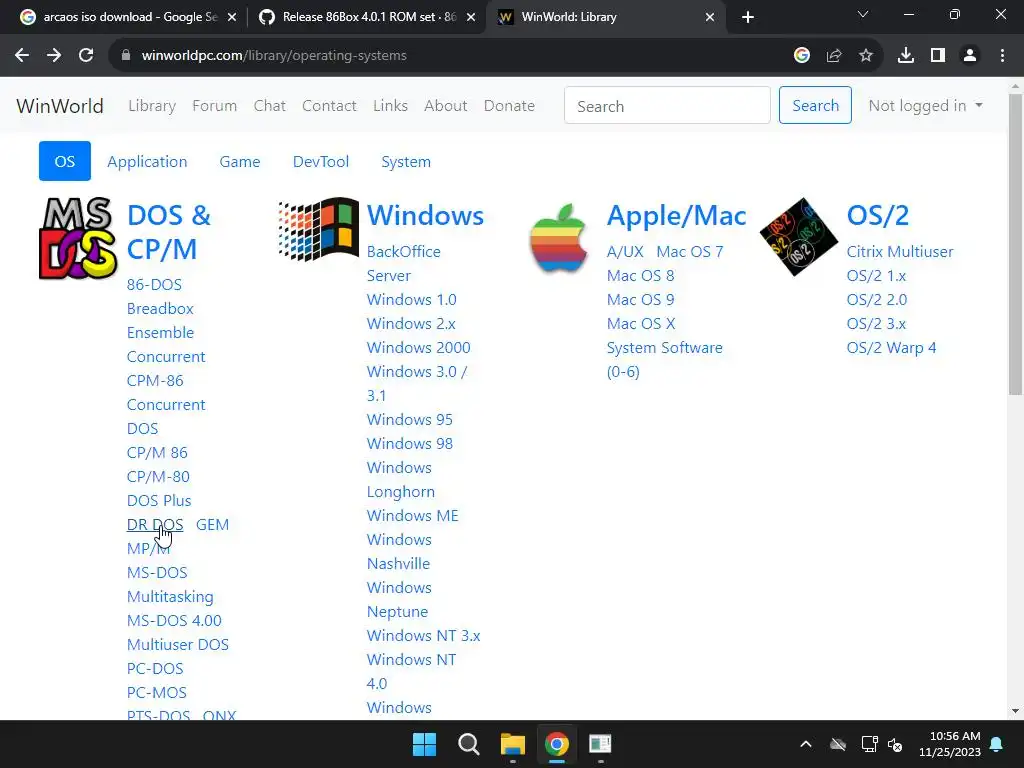Open the DR DOS link
Image resolution: width=1024 pixels, height=768 pixels.
click(155, 524)
